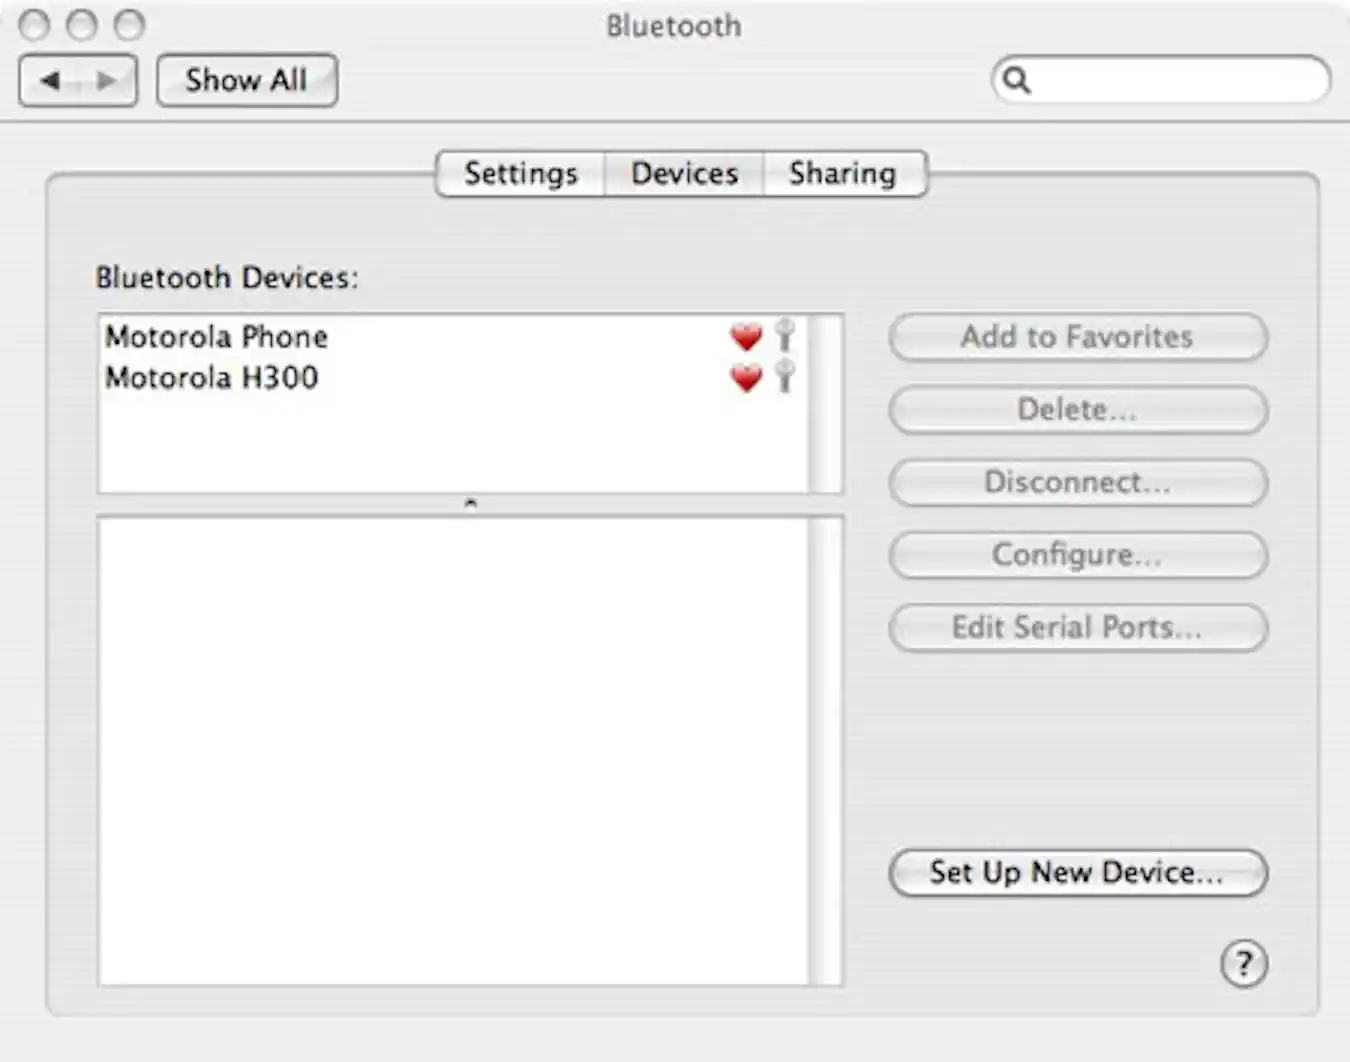Click the disclosure caret below the device list
Viewport: 1350px width, 1062px height.
coord(469,503)
